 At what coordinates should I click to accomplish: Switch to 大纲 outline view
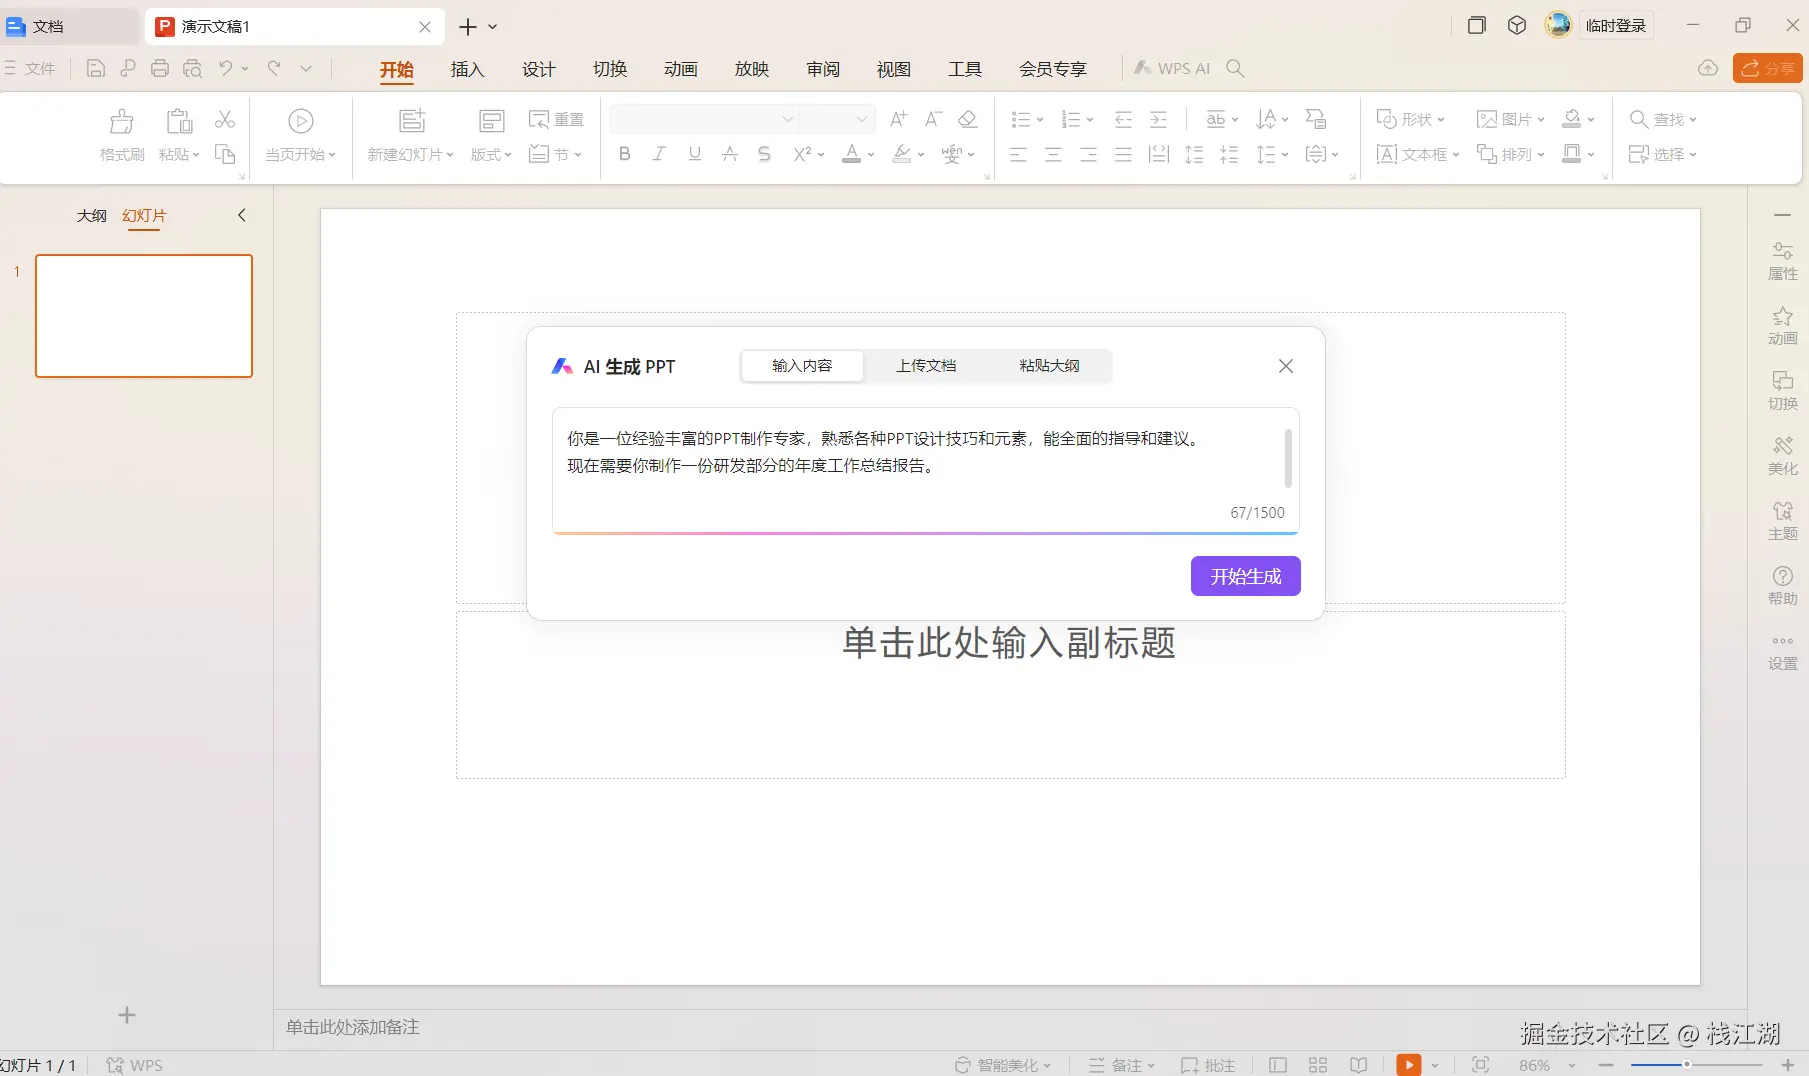click(91, 216)
